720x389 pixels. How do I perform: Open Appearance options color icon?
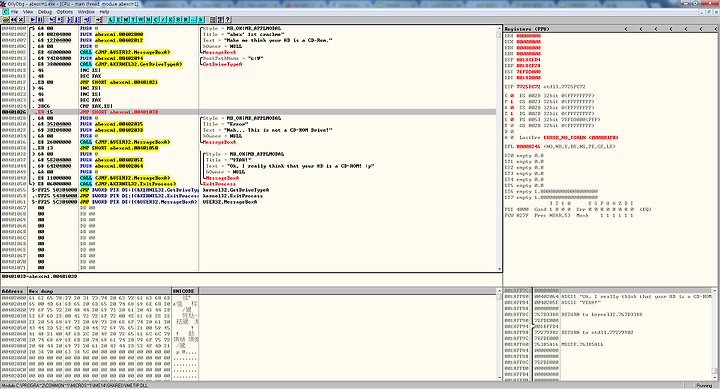pyautogui.click(x=220, y=20)
